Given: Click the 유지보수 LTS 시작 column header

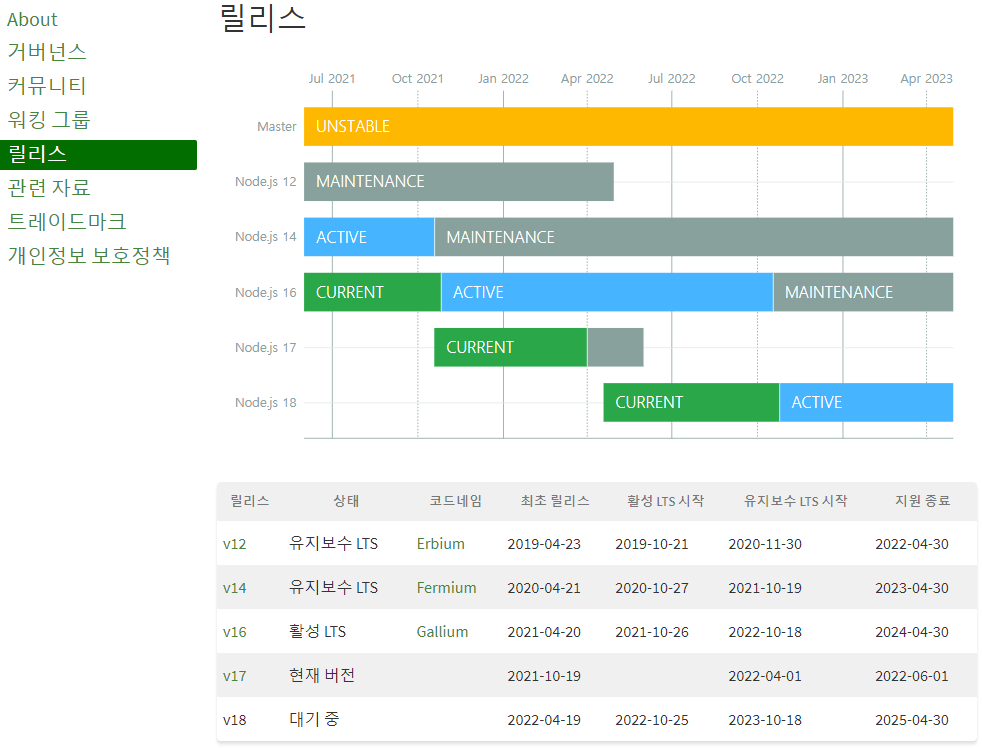Looking at the screenshot, I should pos(795,501).
